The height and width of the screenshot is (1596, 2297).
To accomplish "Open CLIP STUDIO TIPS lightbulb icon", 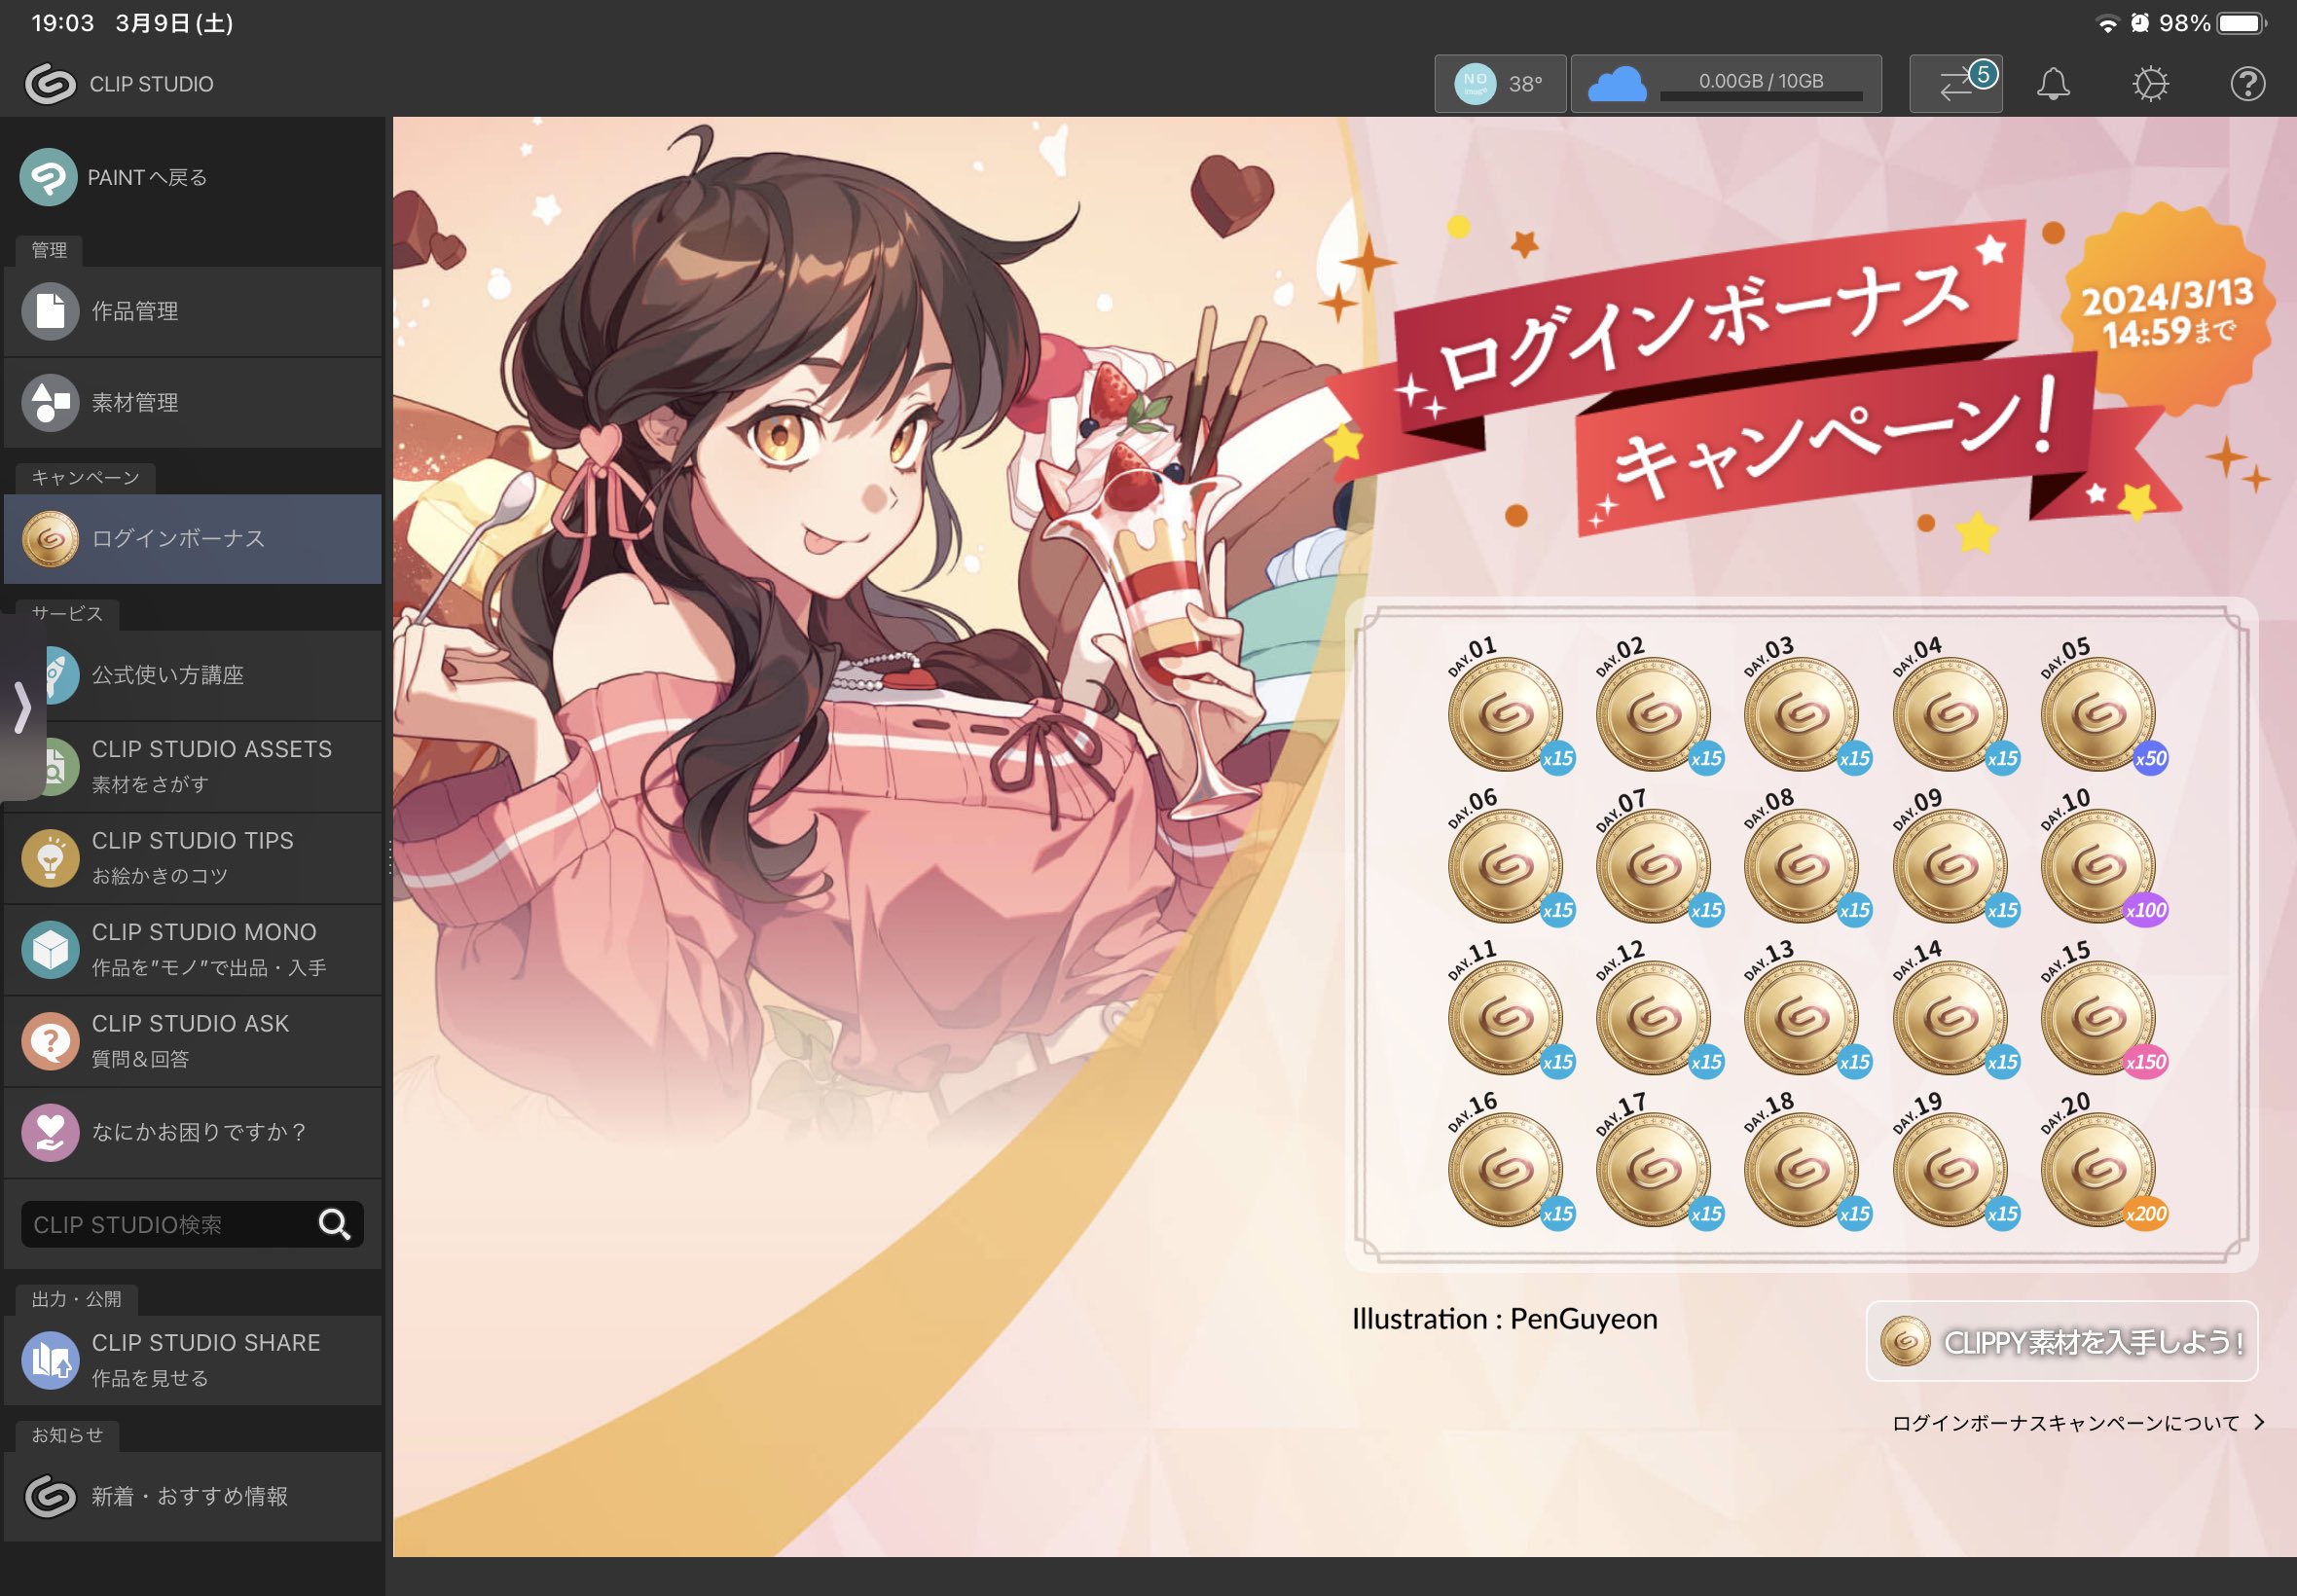I will point(50,857).
